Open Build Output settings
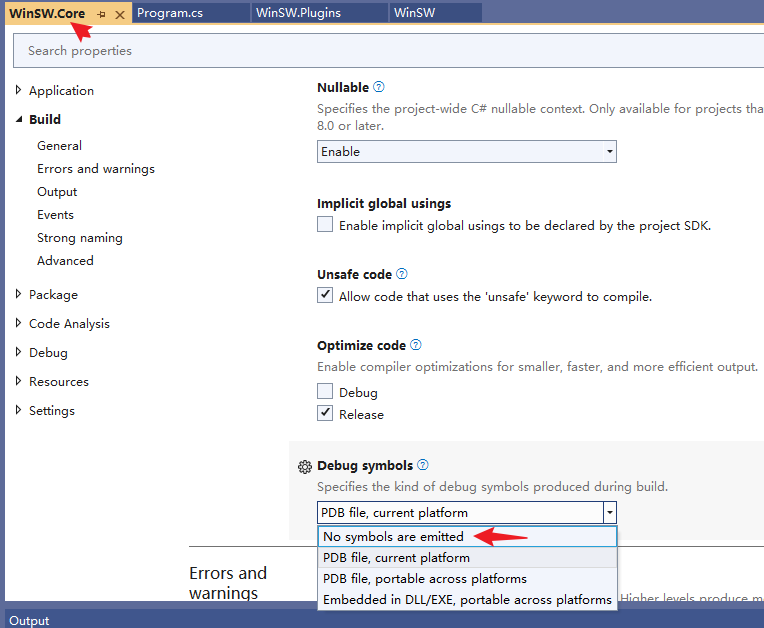The width and height of the screenshot is (764, 628). [x=57, y=192]
